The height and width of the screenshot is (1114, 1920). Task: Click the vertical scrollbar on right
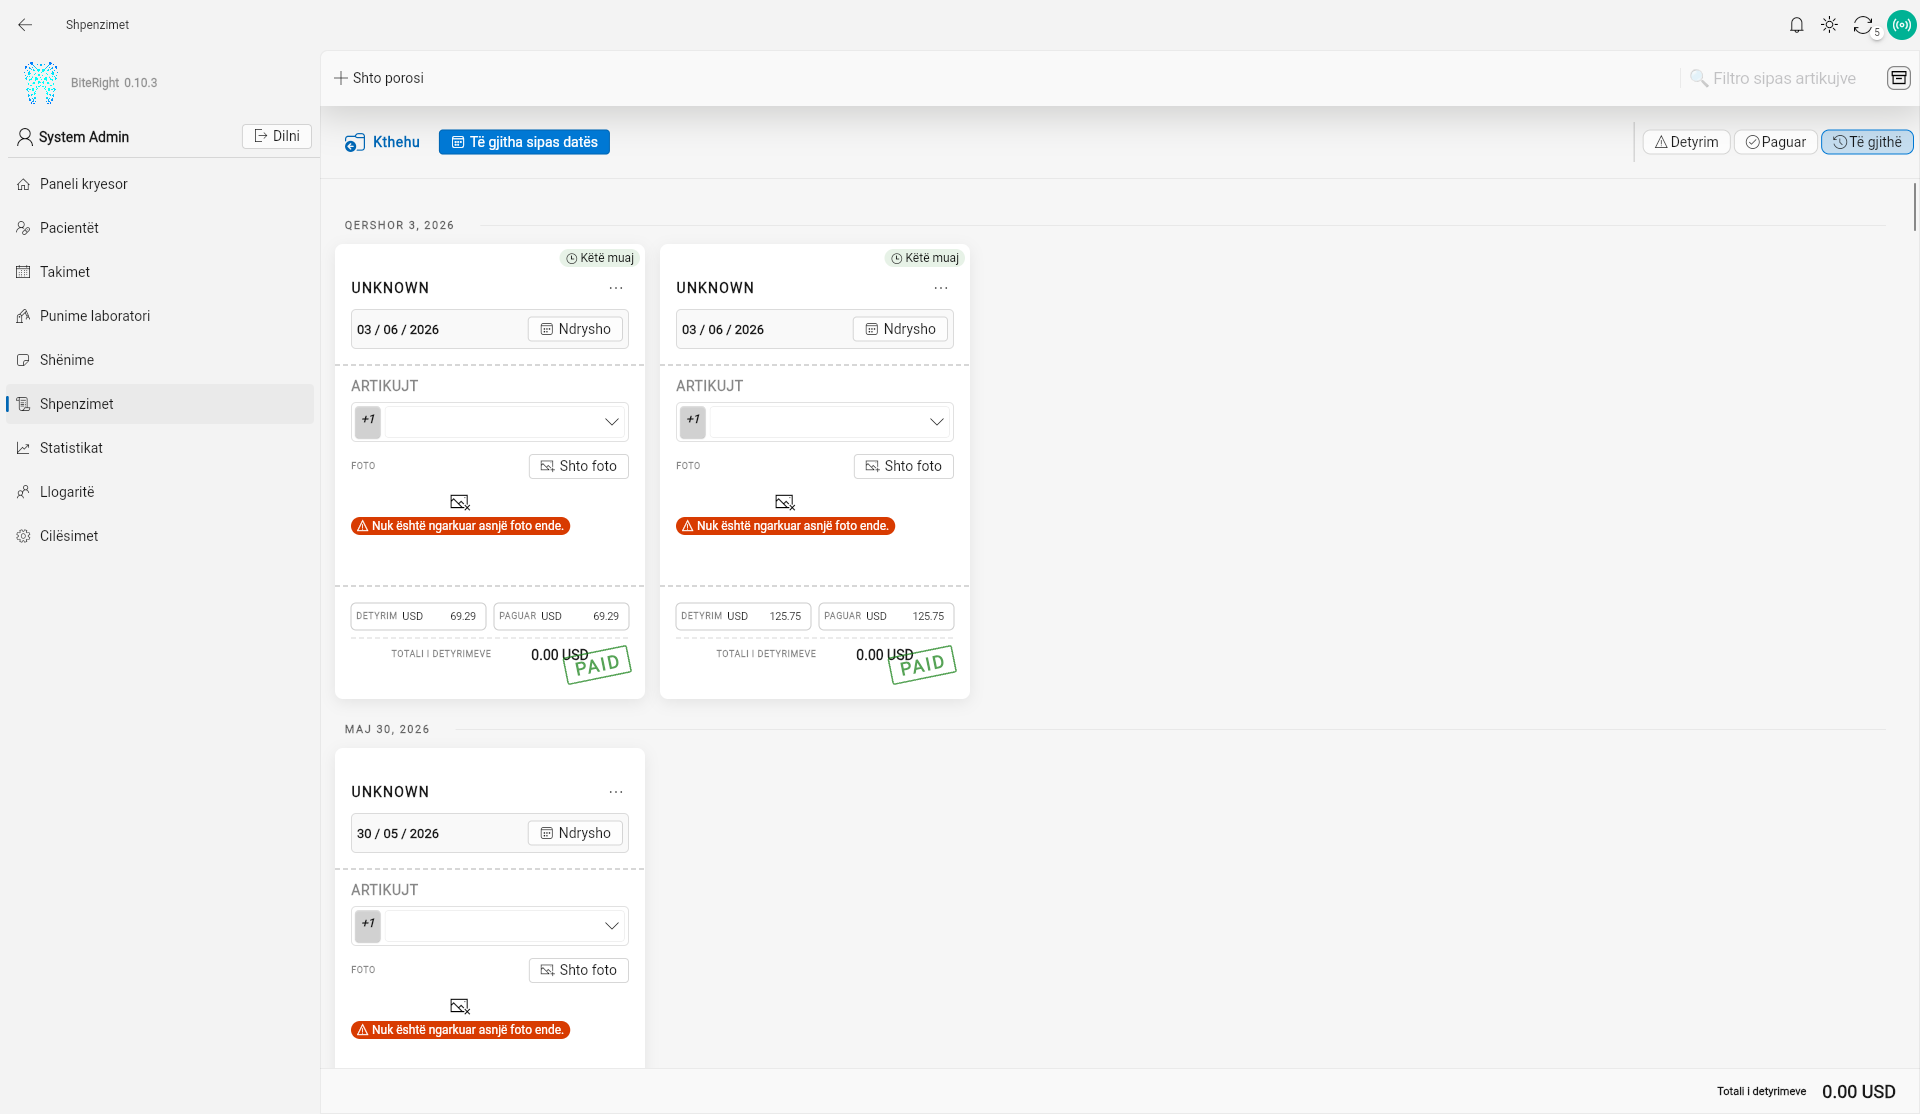click(1915, 207)
